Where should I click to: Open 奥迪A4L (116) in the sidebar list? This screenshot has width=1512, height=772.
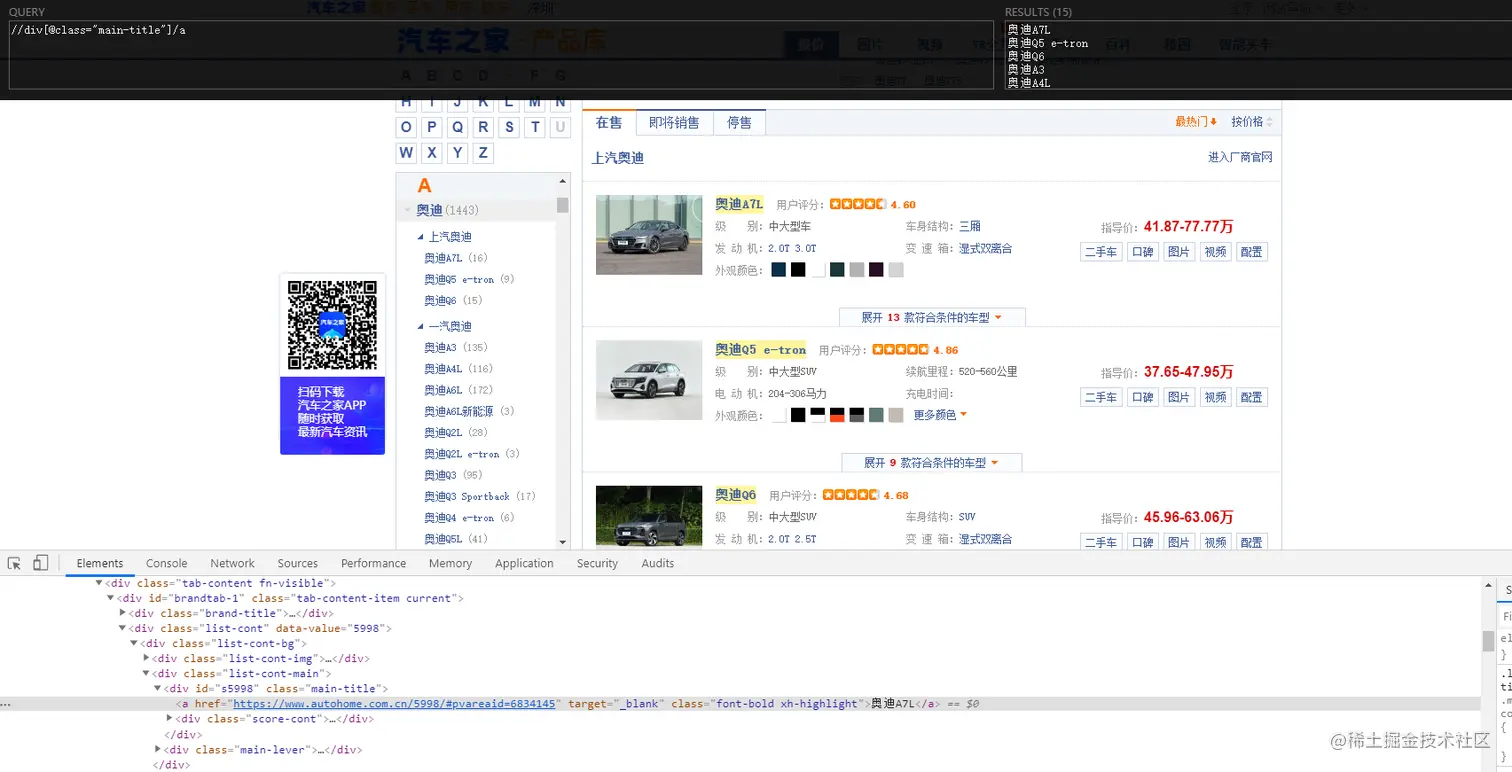459,369
